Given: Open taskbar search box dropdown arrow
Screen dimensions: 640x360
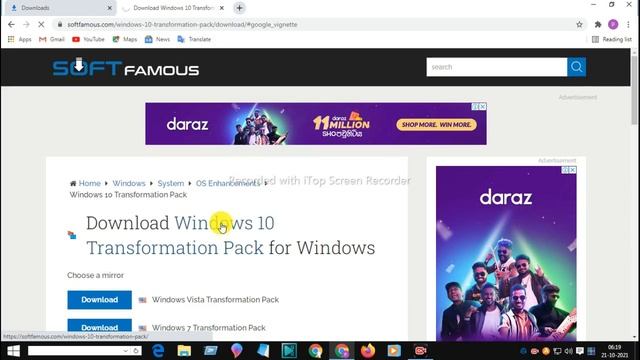Looking at the screenshot, I should click(x=126, y=351).
